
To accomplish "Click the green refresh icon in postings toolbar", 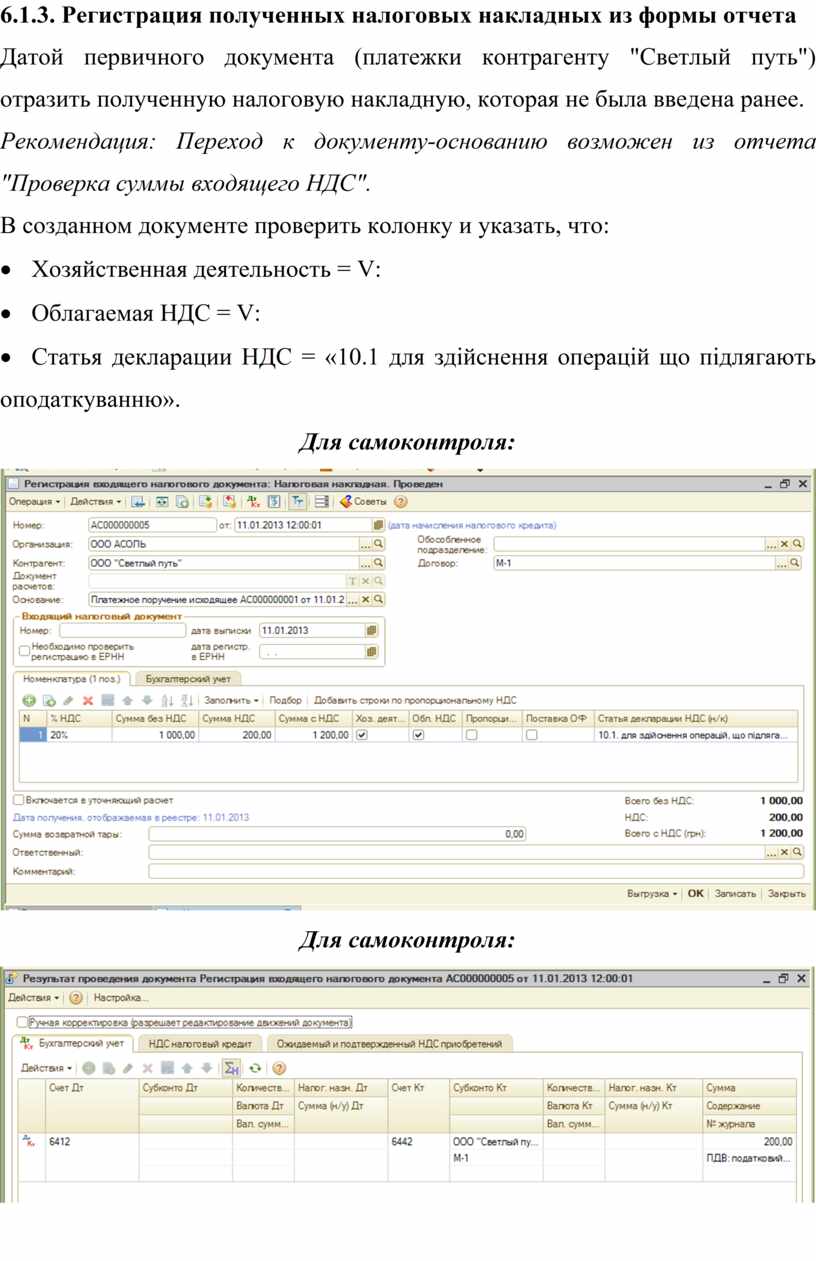I will 256,1068.
